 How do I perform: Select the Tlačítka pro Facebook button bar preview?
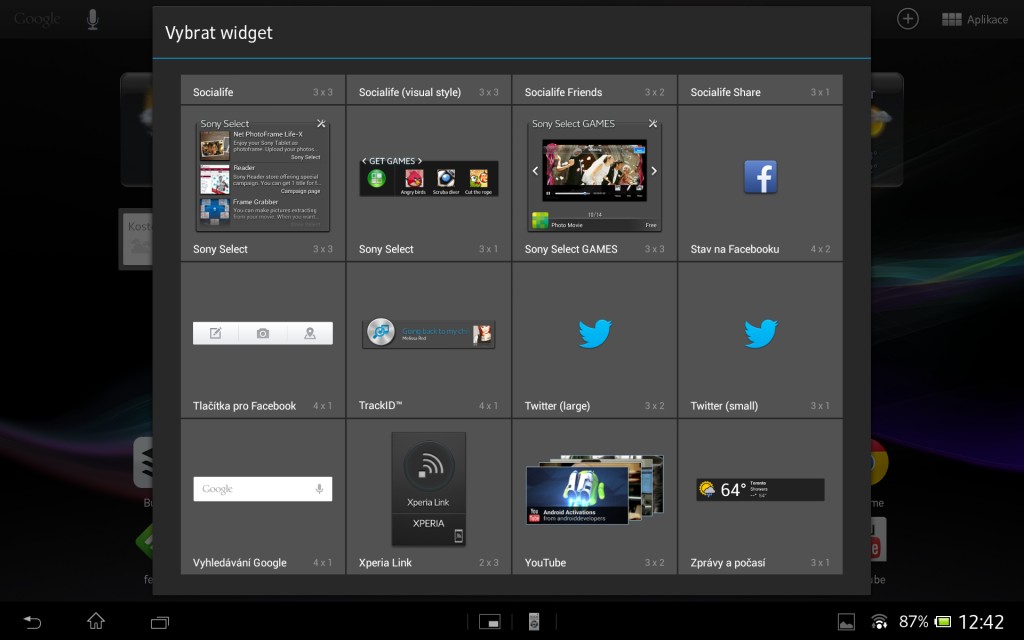click(x=263, y=333)
